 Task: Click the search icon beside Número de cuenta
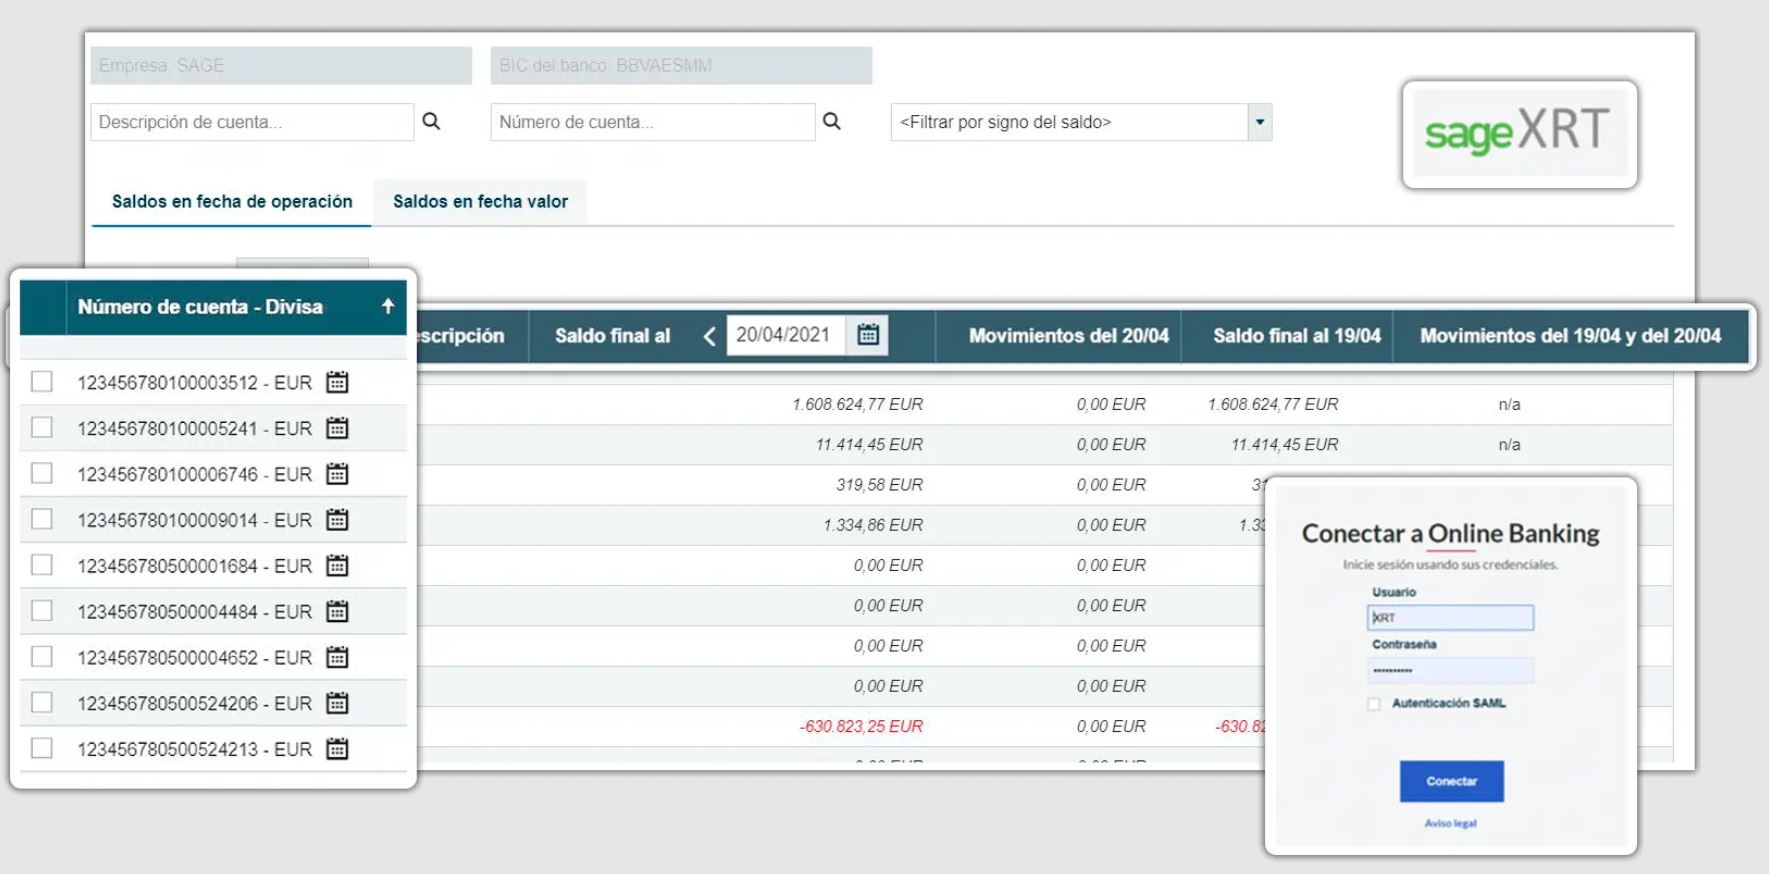pyautogui.click(x=831, y=121)
